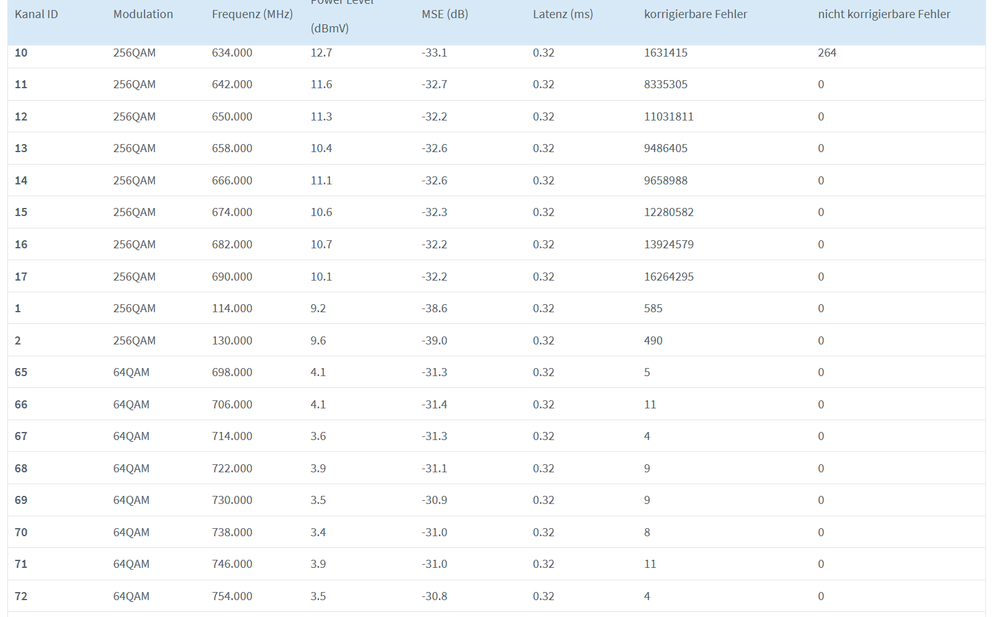The width and height of the screenshot is (999, 617).
Task: Select correctable errors value 16264295
Action: 669,277
